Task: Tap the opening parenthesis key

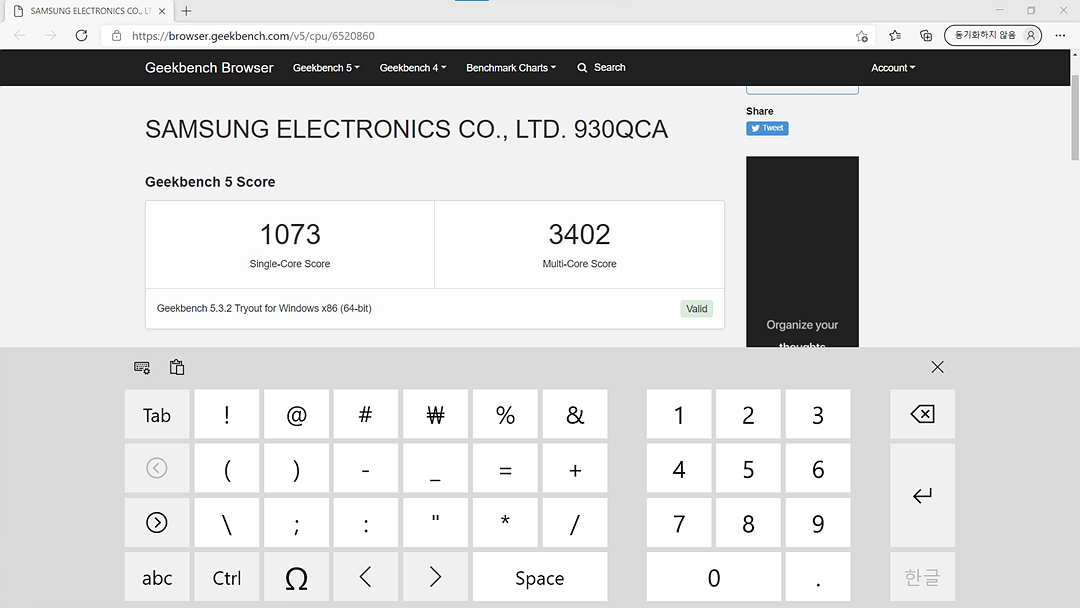Action: (227, 468)
